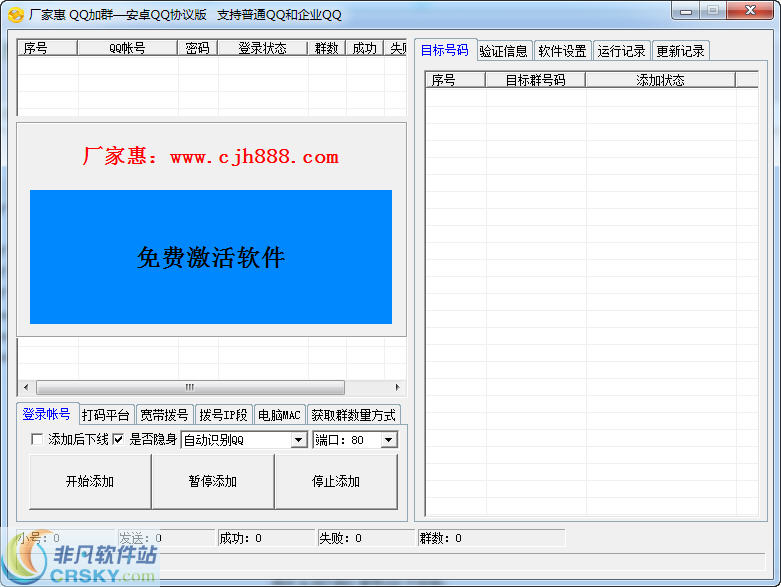Close the 厂家惠 window
Screen dimensions: 781x587
(x=751, y=11)
